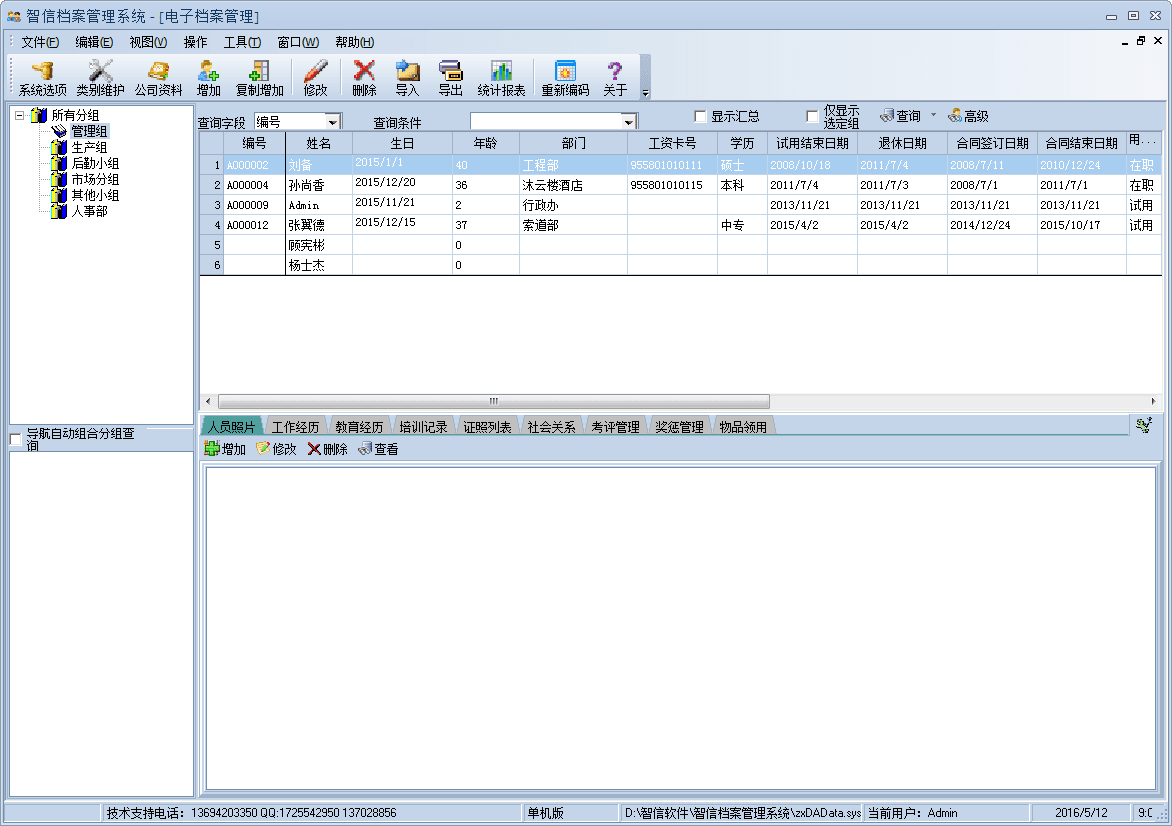
Task: Click the 高级 advanced search button
Action: 968,116
